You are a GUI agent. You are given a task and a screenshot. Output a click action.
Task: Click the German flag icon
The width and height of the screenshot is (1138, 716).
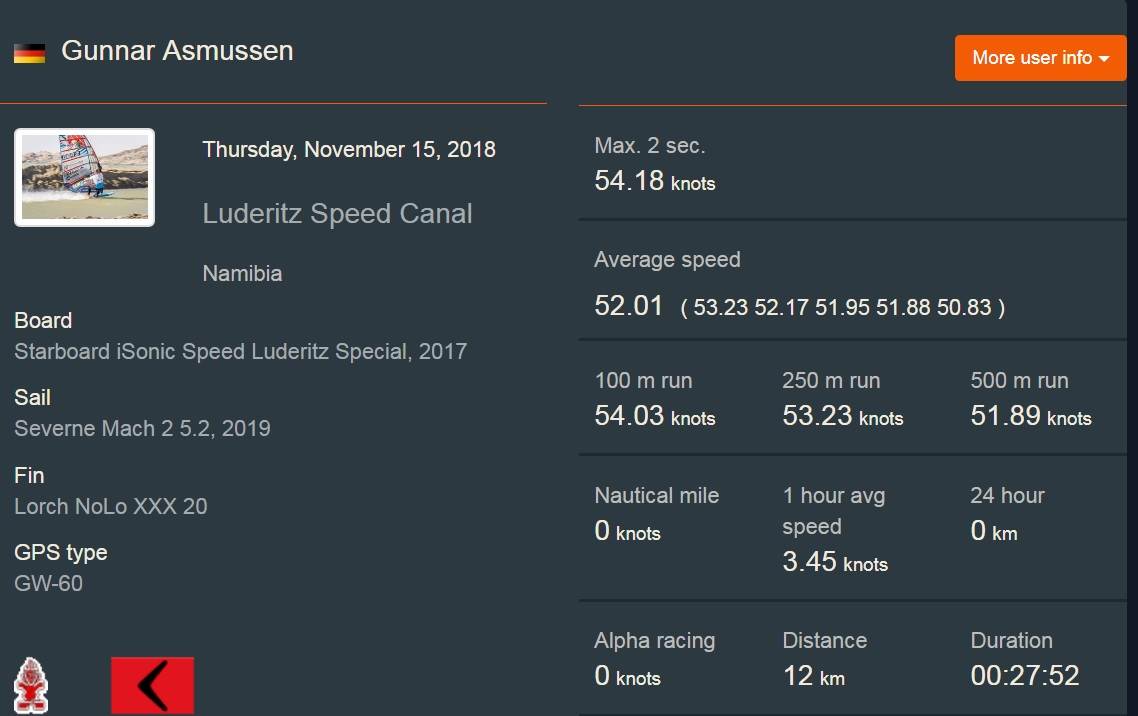click(x=29, y=53)
